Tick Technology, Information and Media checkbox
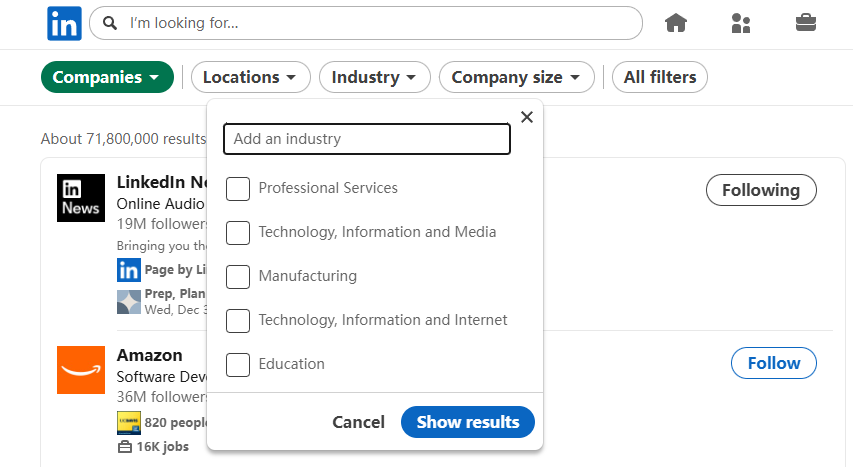 click(x=238, y=233)
